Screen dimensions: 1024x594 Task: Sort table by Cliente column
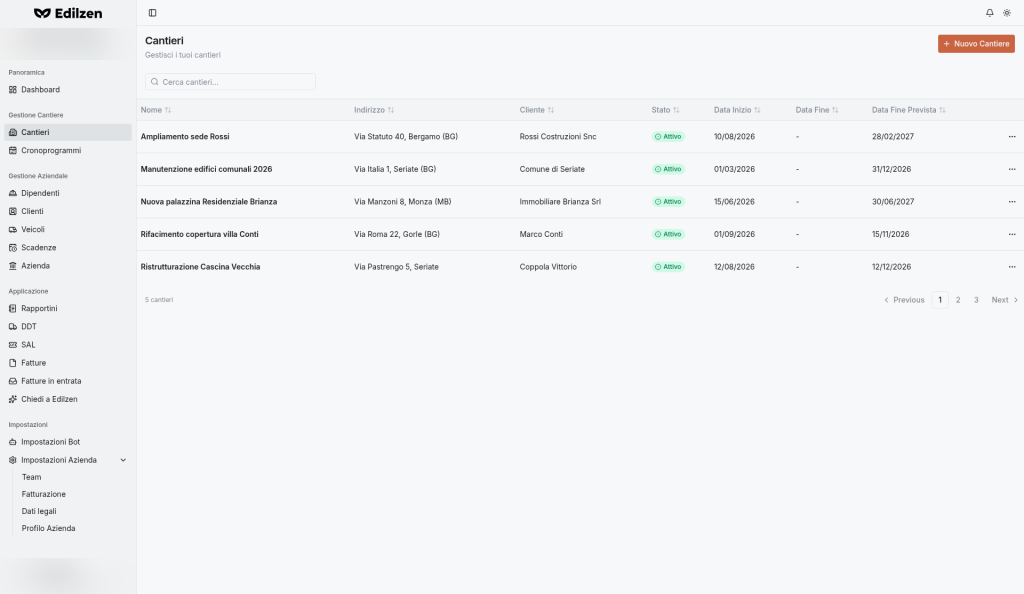tap(536, 110)
